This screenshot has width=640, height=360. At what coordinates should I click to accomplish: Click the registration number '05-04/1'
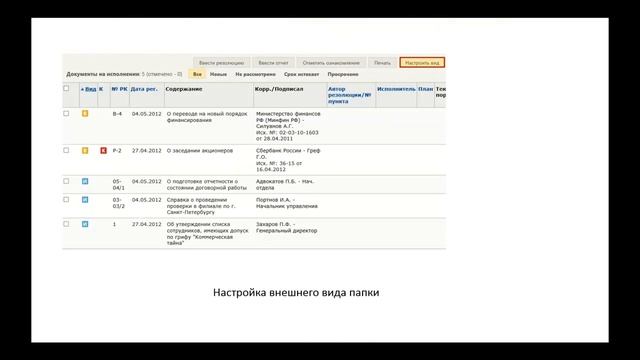coord(119,184)
